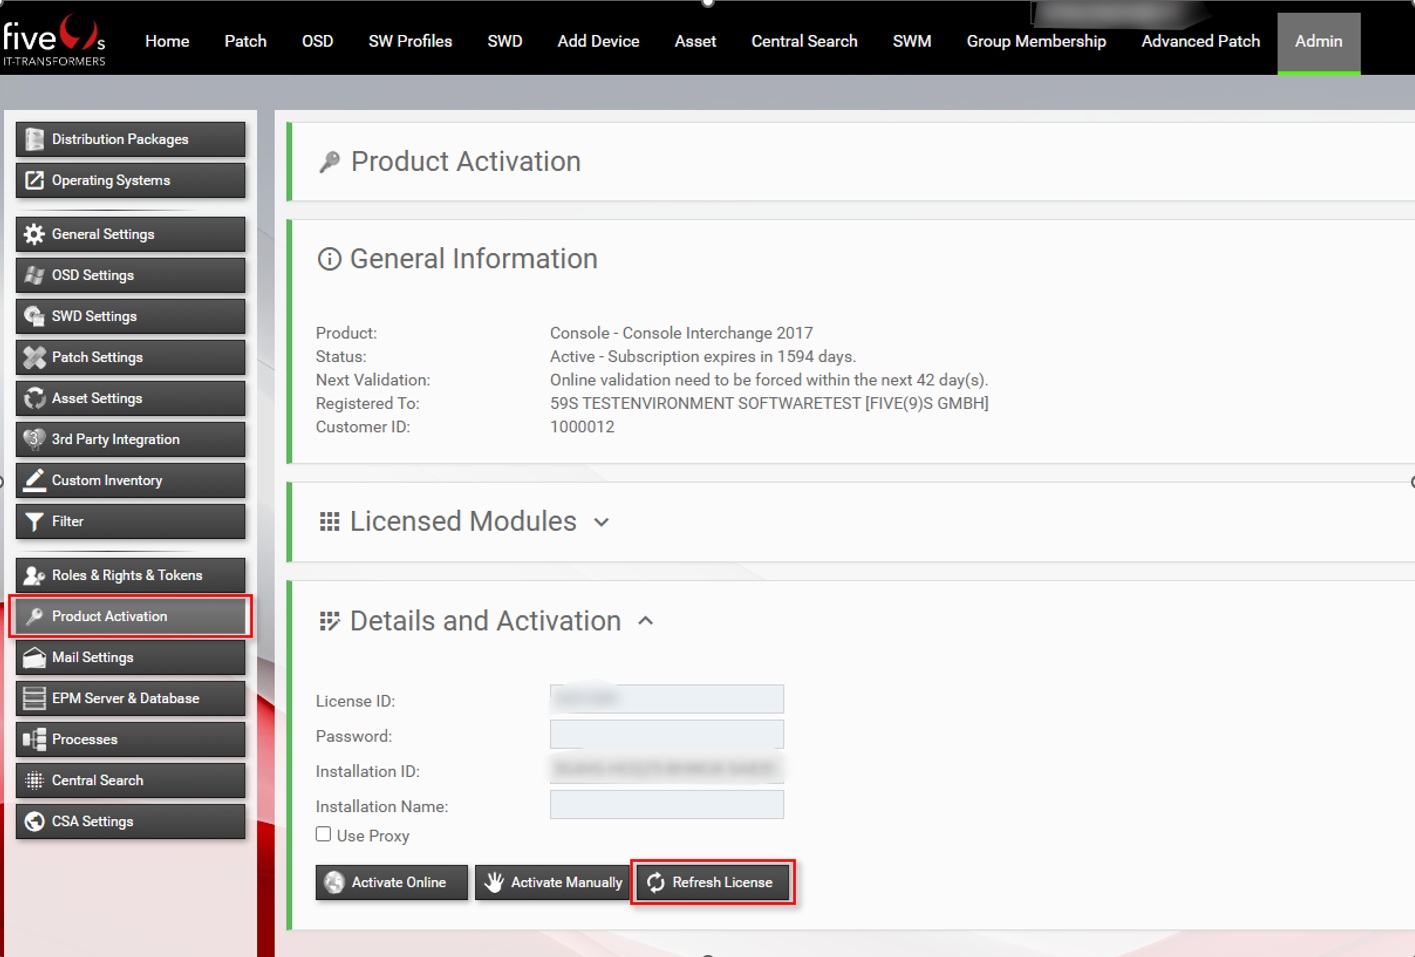This screenshot has height=957, width=1415.
Task: Click the Mail Settings envelope icon
Action: [34, 657]
